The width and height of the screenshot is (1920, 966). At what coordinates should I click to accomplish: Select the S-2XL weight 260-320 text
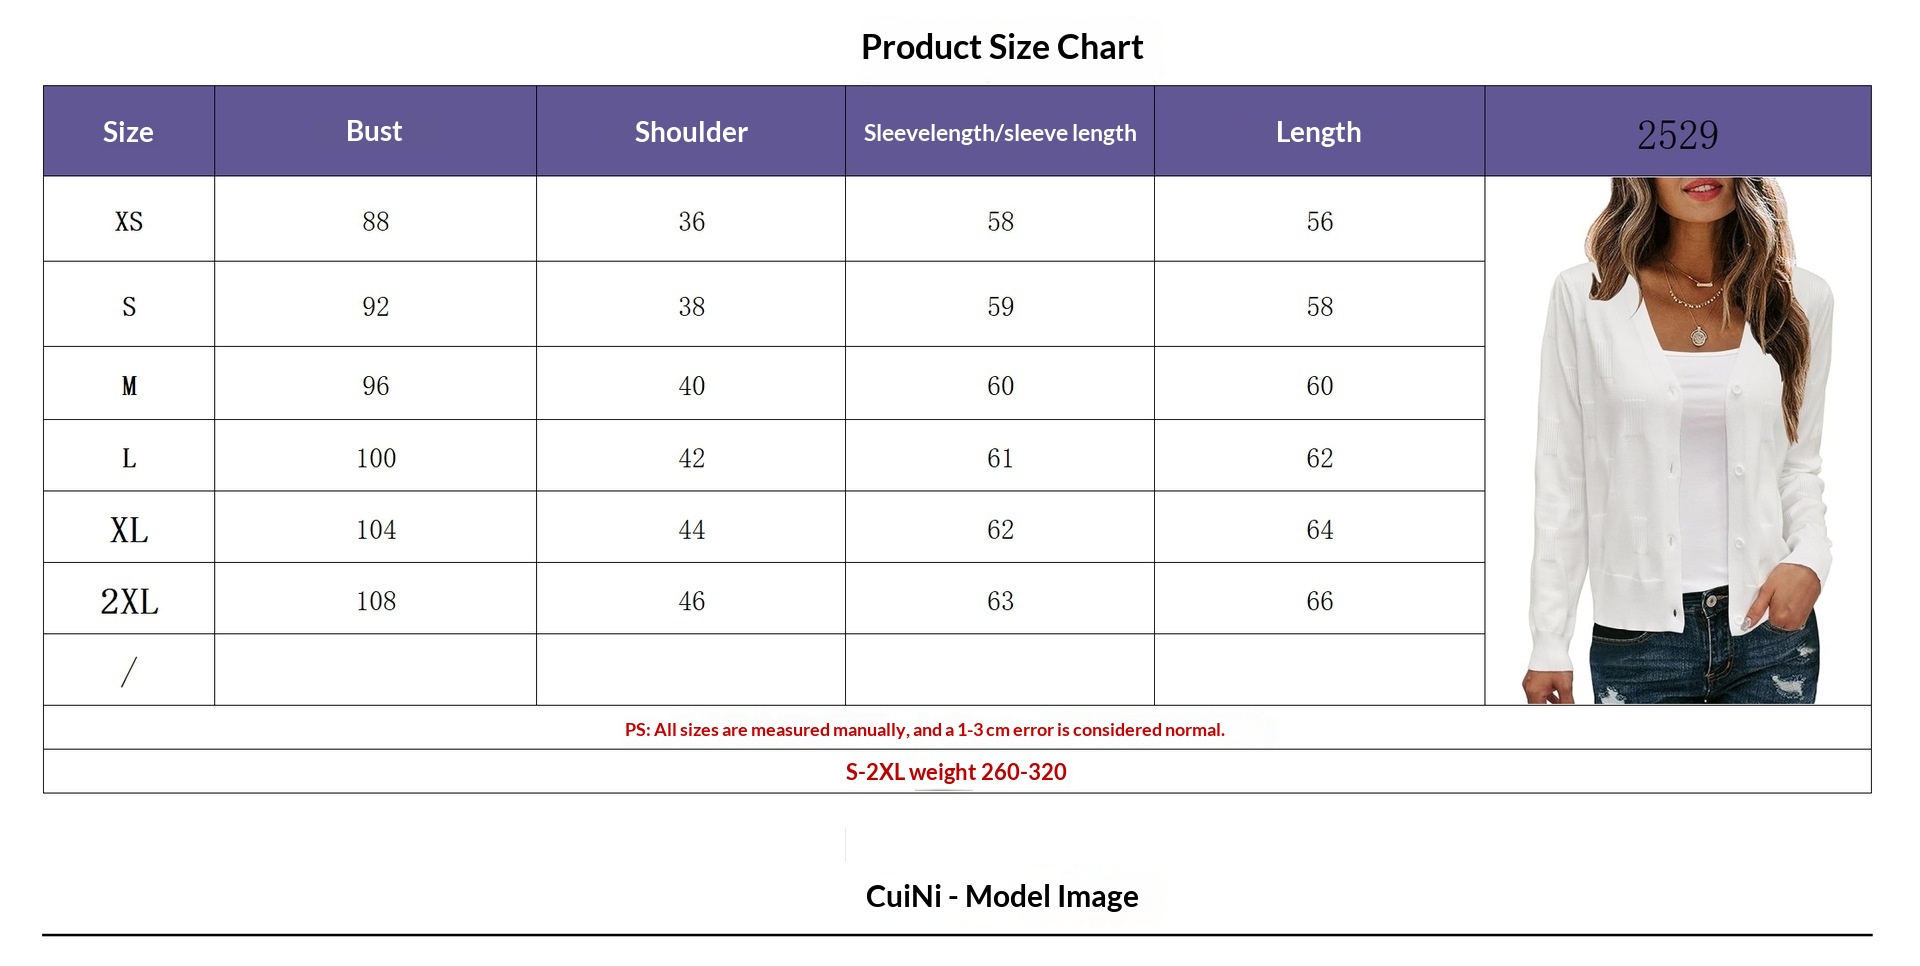(x=956, y=772)
